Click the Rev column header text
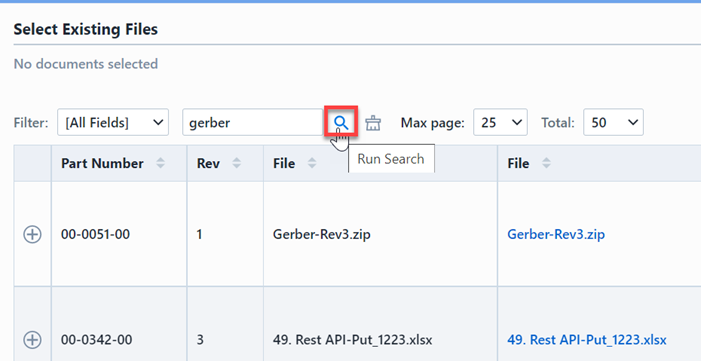The height and width of the screenshot is (361, 701). [x=208, y=164]
